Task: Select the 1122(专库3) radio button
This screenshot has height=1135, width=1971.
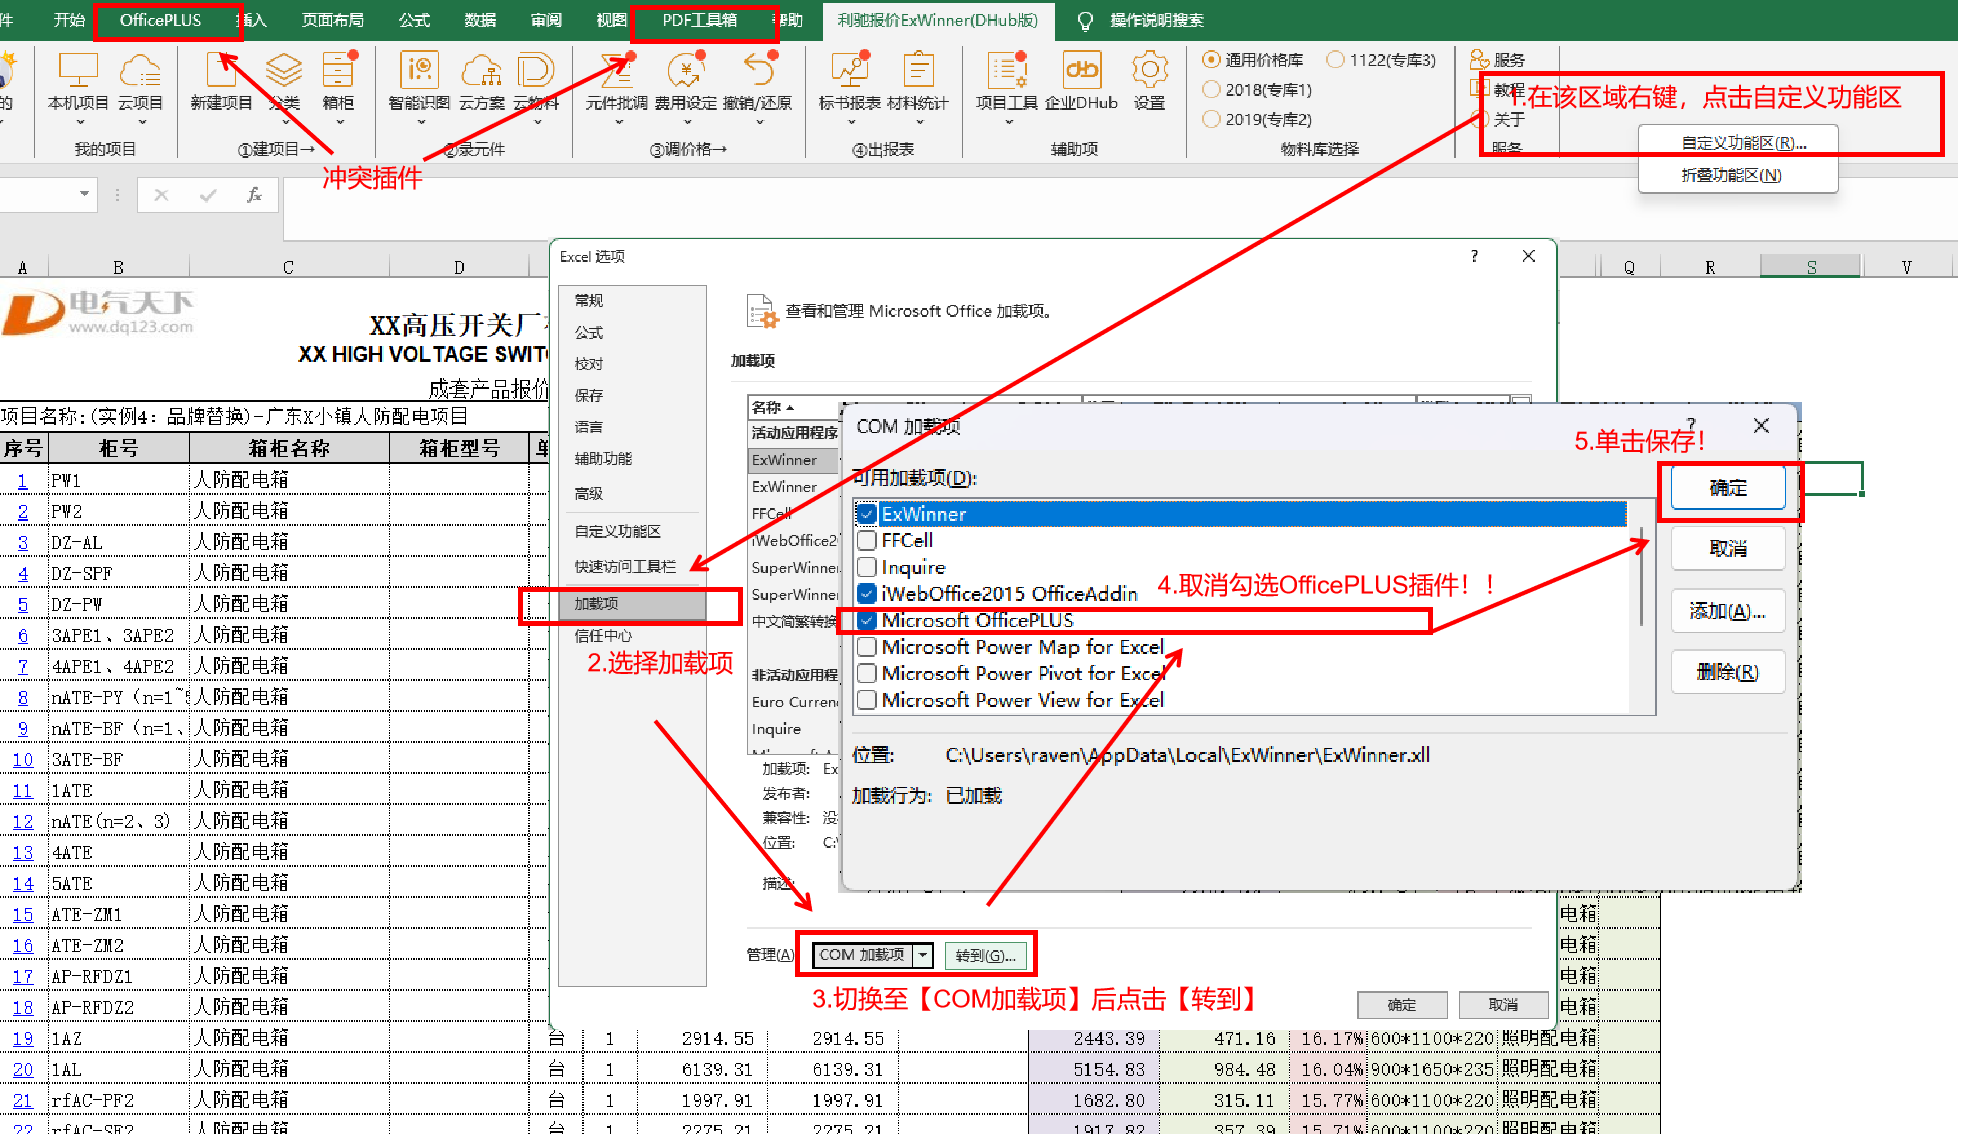Action: pos(1335,60)
